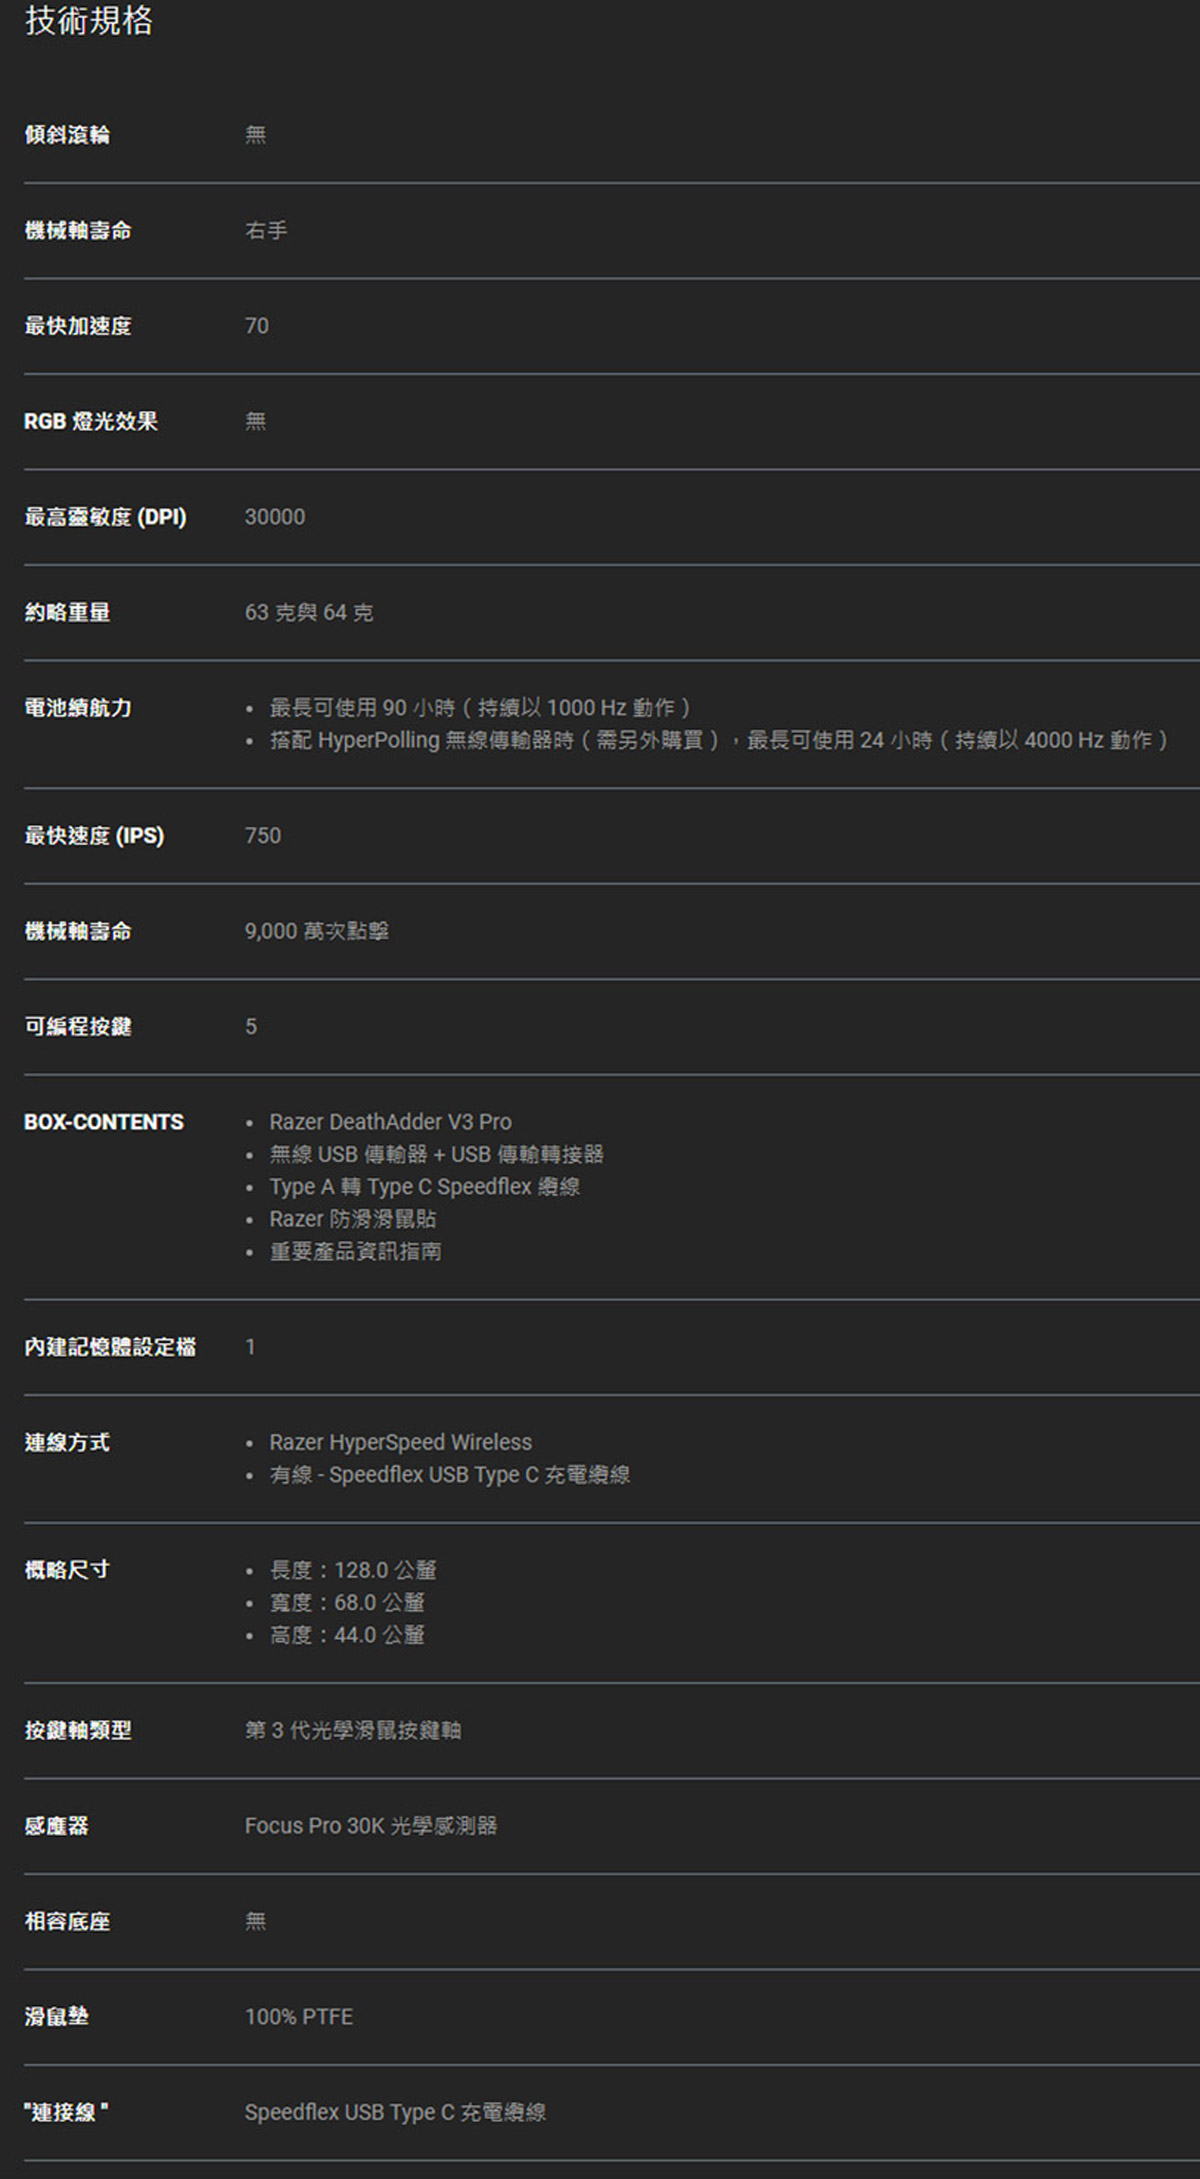Select the "9,000 萬次點擊" value
Image resolution: width=1200 pixels, height=2179 pixels.
pyautogui.click(x=317, y=931)
